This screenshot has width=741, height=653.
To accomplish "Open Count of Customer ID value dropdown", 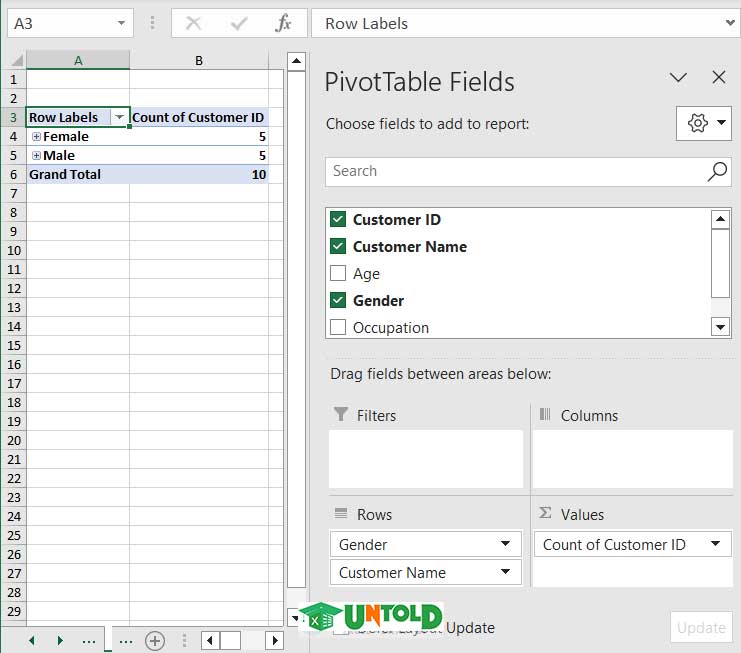I will [x=715, y=544].
